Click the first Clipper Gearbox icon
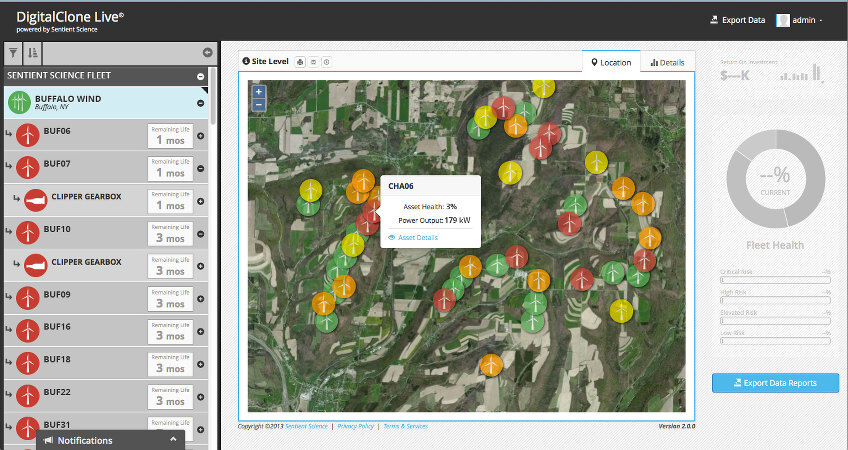848x450 pixels. coord(35,200)
